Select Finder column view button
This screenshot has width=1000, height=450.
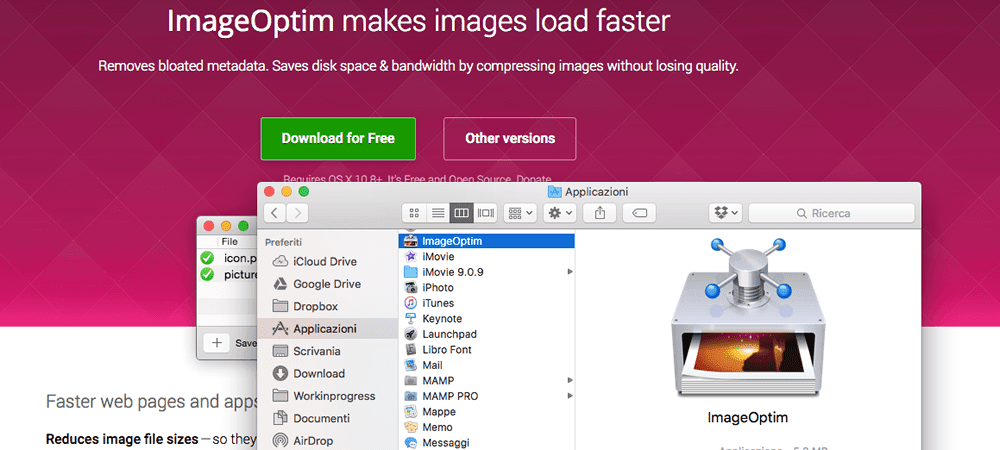coord(462,213)
